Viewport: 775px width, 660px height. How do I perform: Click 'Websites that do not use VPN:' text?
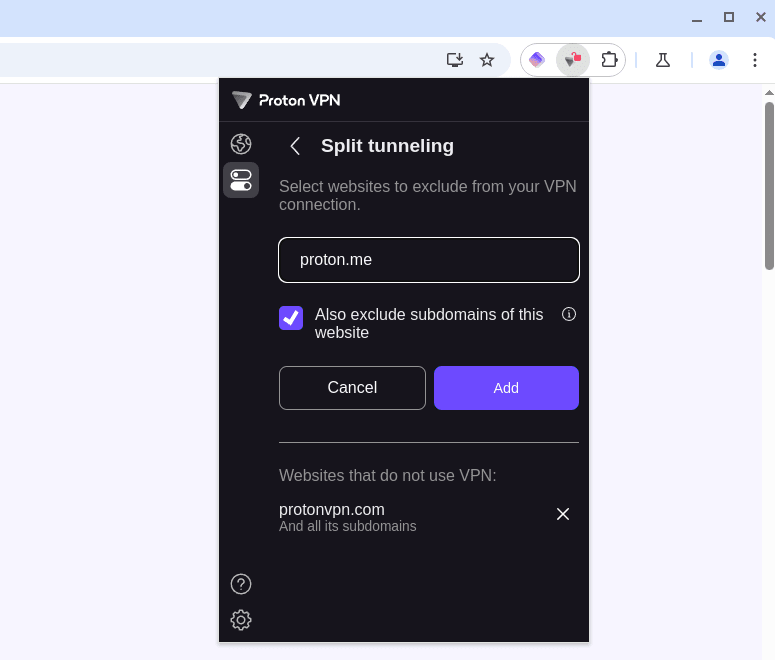[388, 475]
